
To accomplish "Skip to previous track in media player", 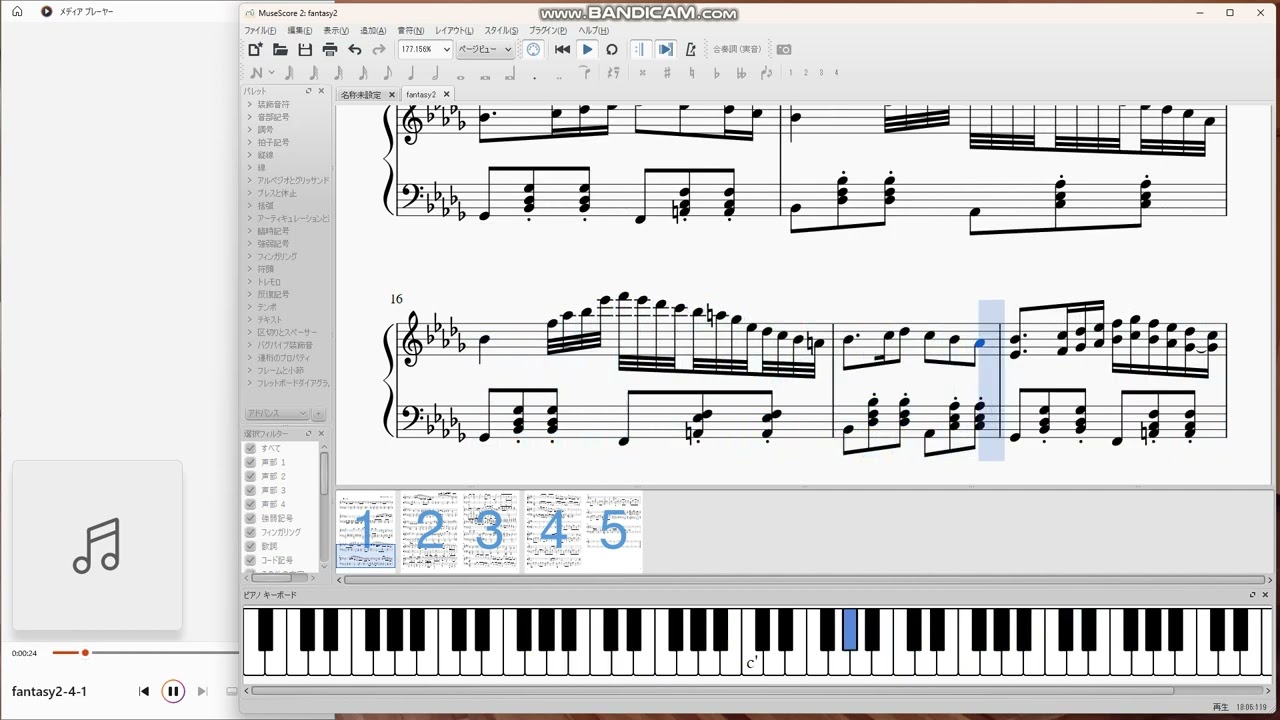I will [x=144, y=691].
